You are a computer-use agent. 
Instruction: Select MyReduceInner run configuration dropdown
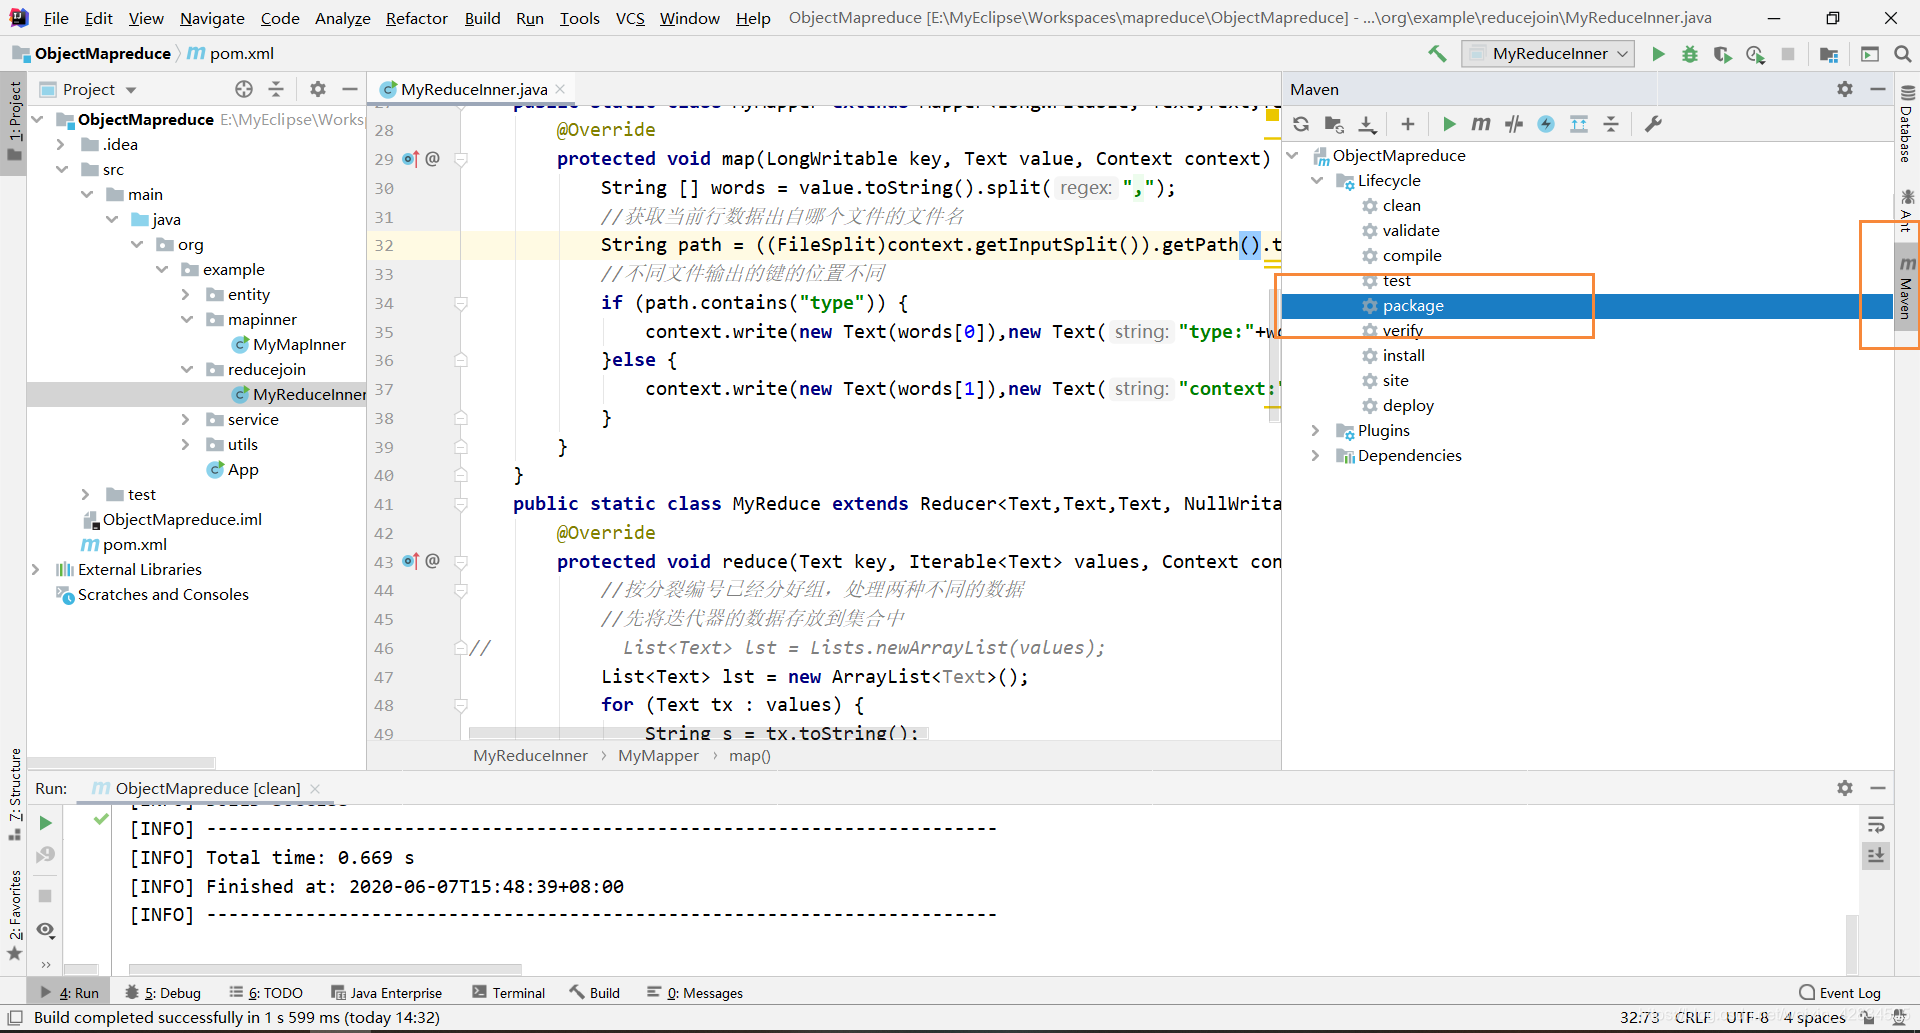pos(1548,54)
